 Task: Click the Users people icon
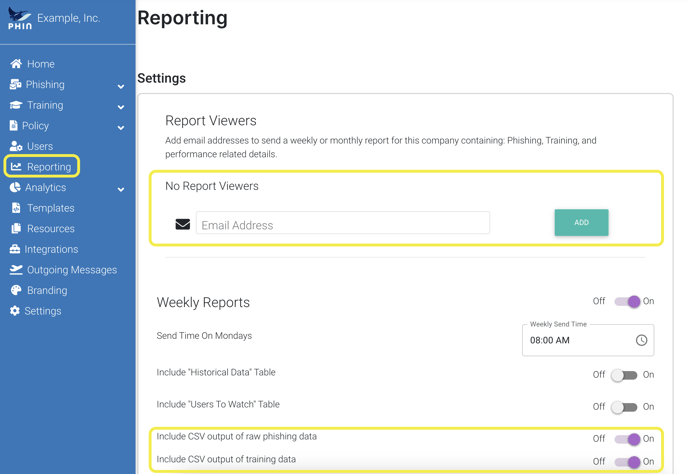[16, 146]
